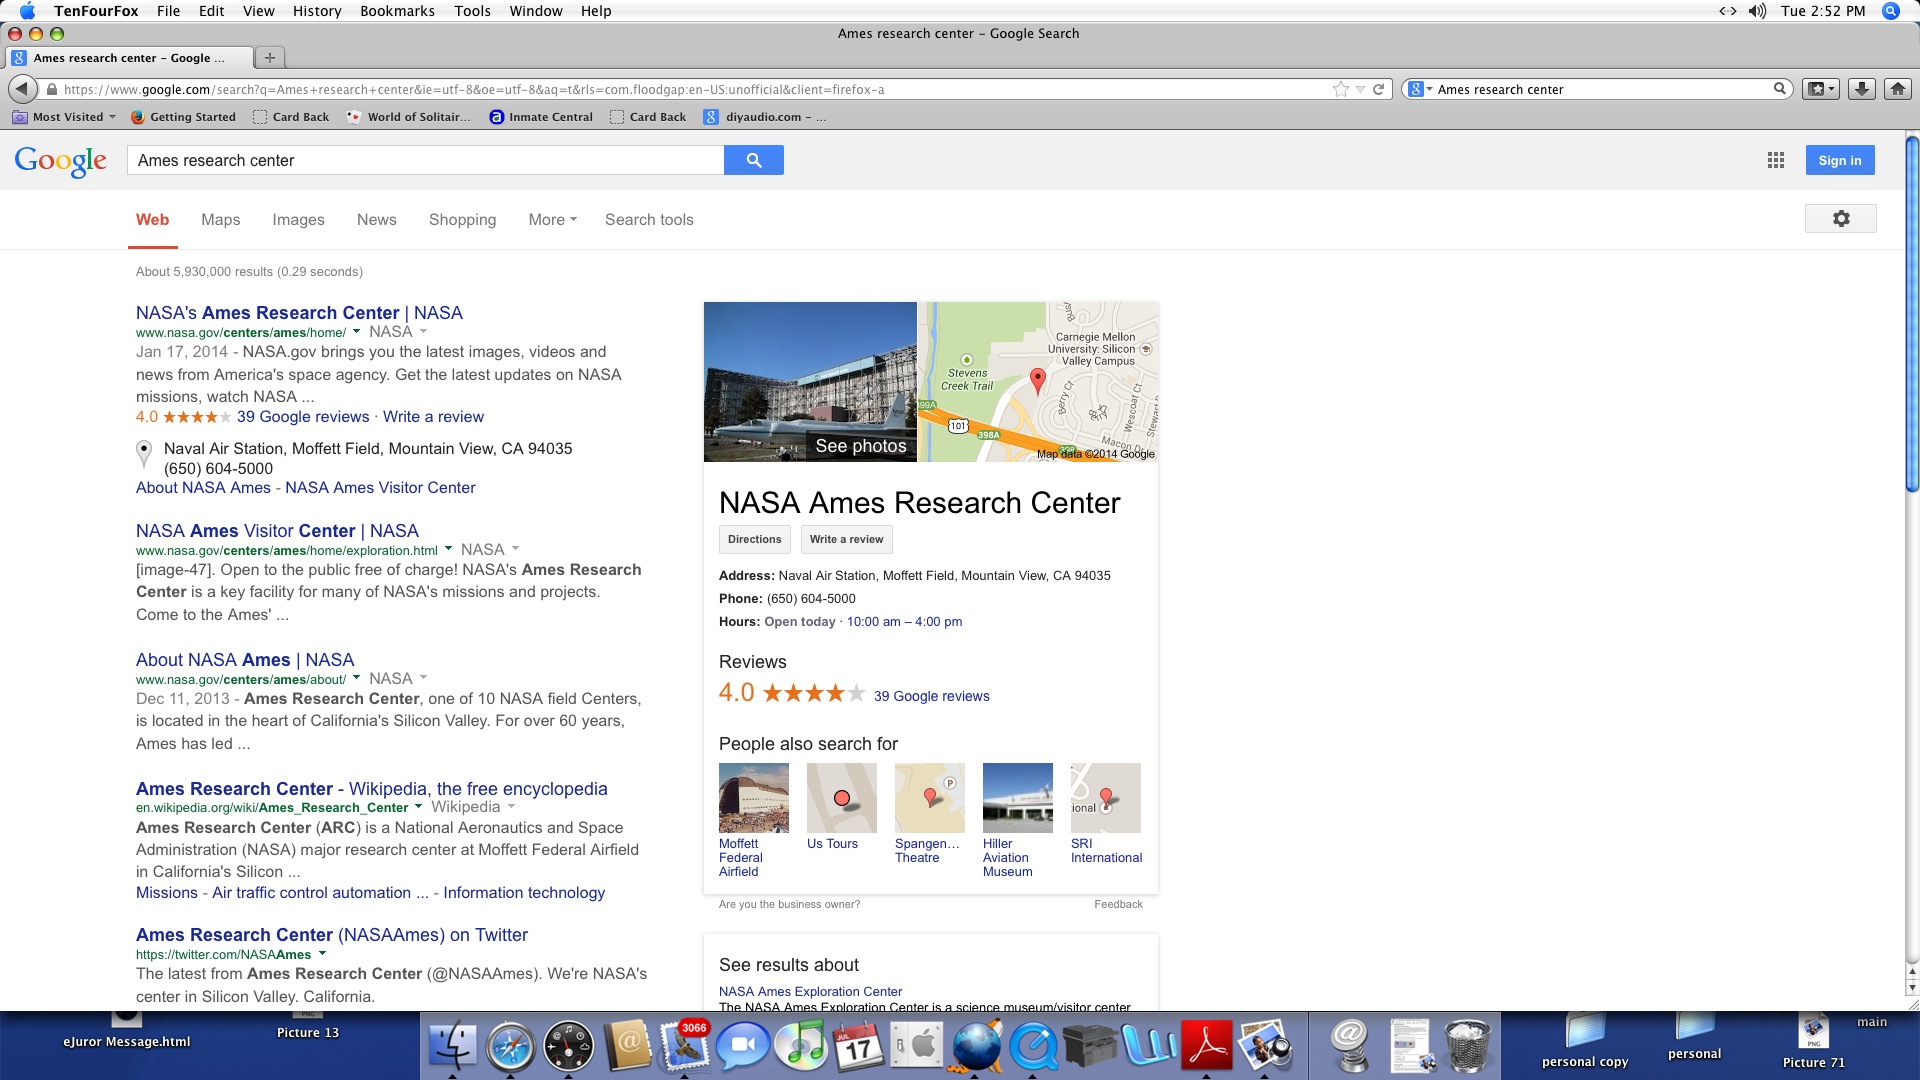Viewport: 1920px width, 1080px height.
Task: Expand the More search options dropdown
Action: [552, 220]
